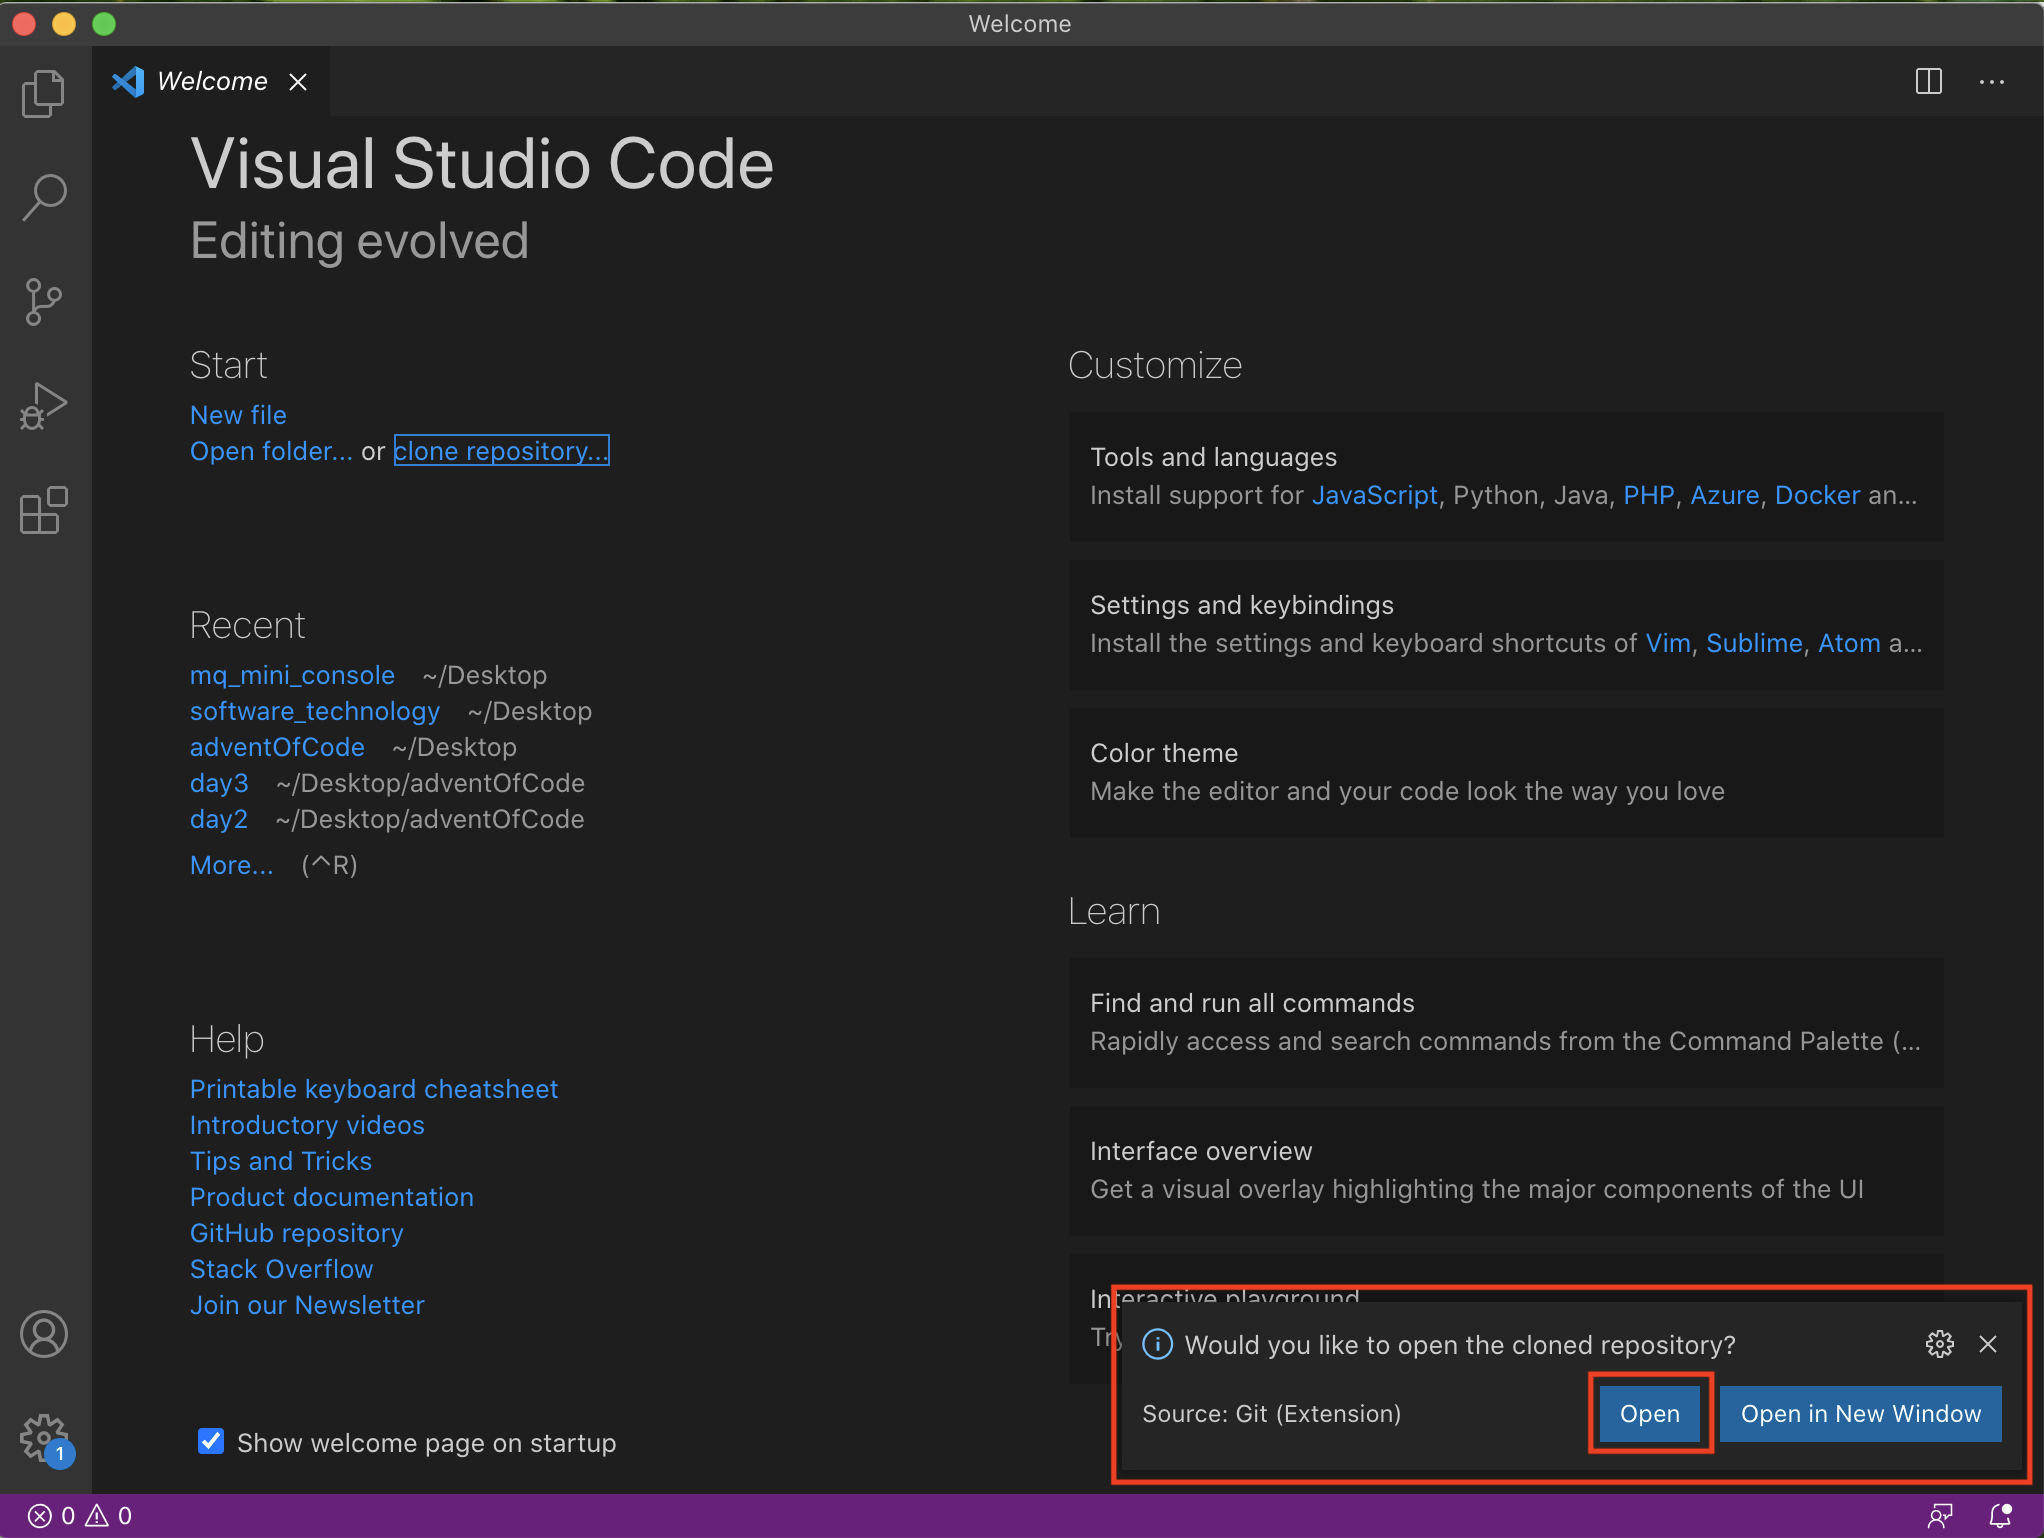Open Printable keyboard cheatsheet link
2044x1538 pixels.
(x=374, y=1089)
